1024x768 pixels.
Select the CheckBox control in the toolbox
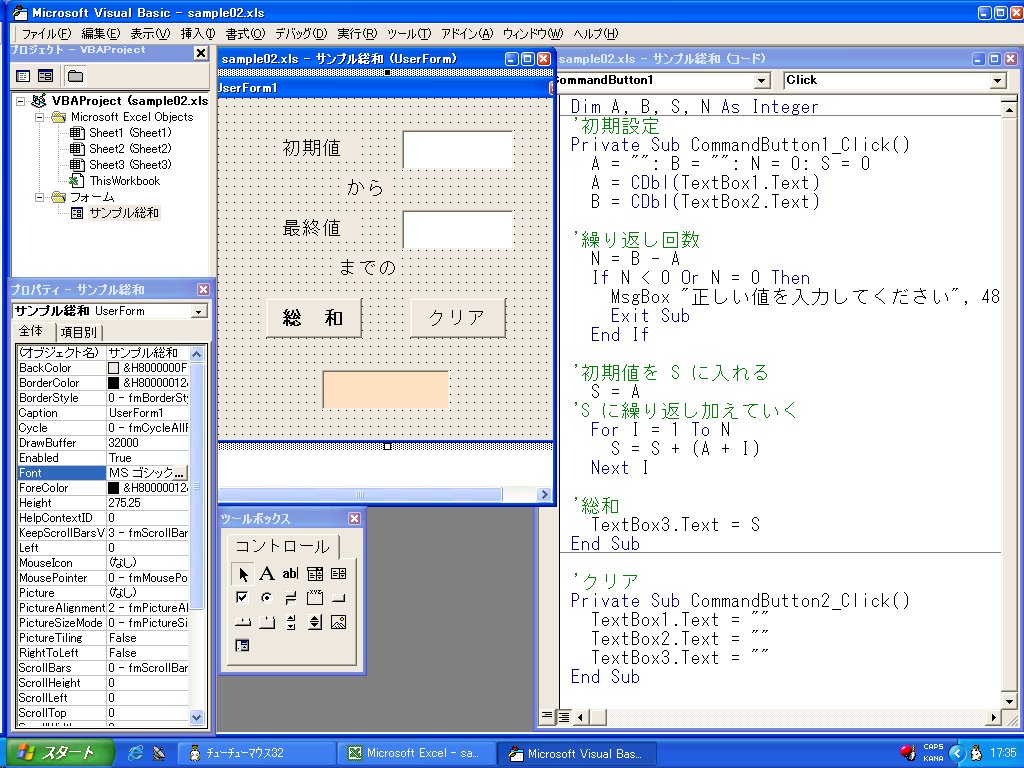(x=242, y=597)
